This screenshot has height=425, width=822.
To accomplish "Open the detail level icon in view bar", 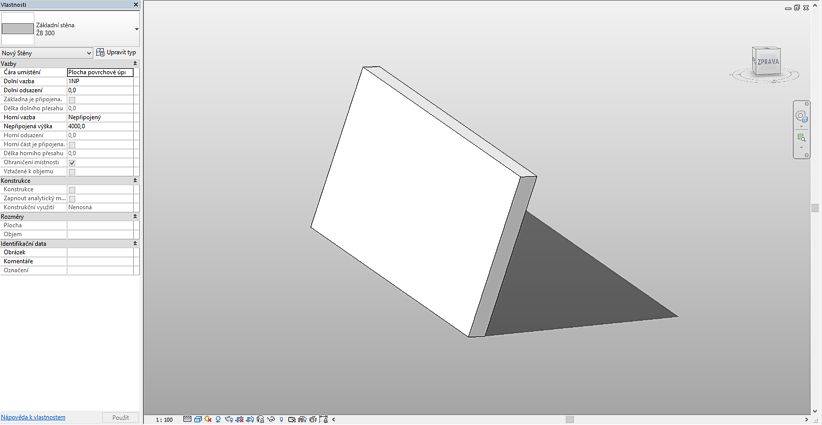I will point(187,420).
